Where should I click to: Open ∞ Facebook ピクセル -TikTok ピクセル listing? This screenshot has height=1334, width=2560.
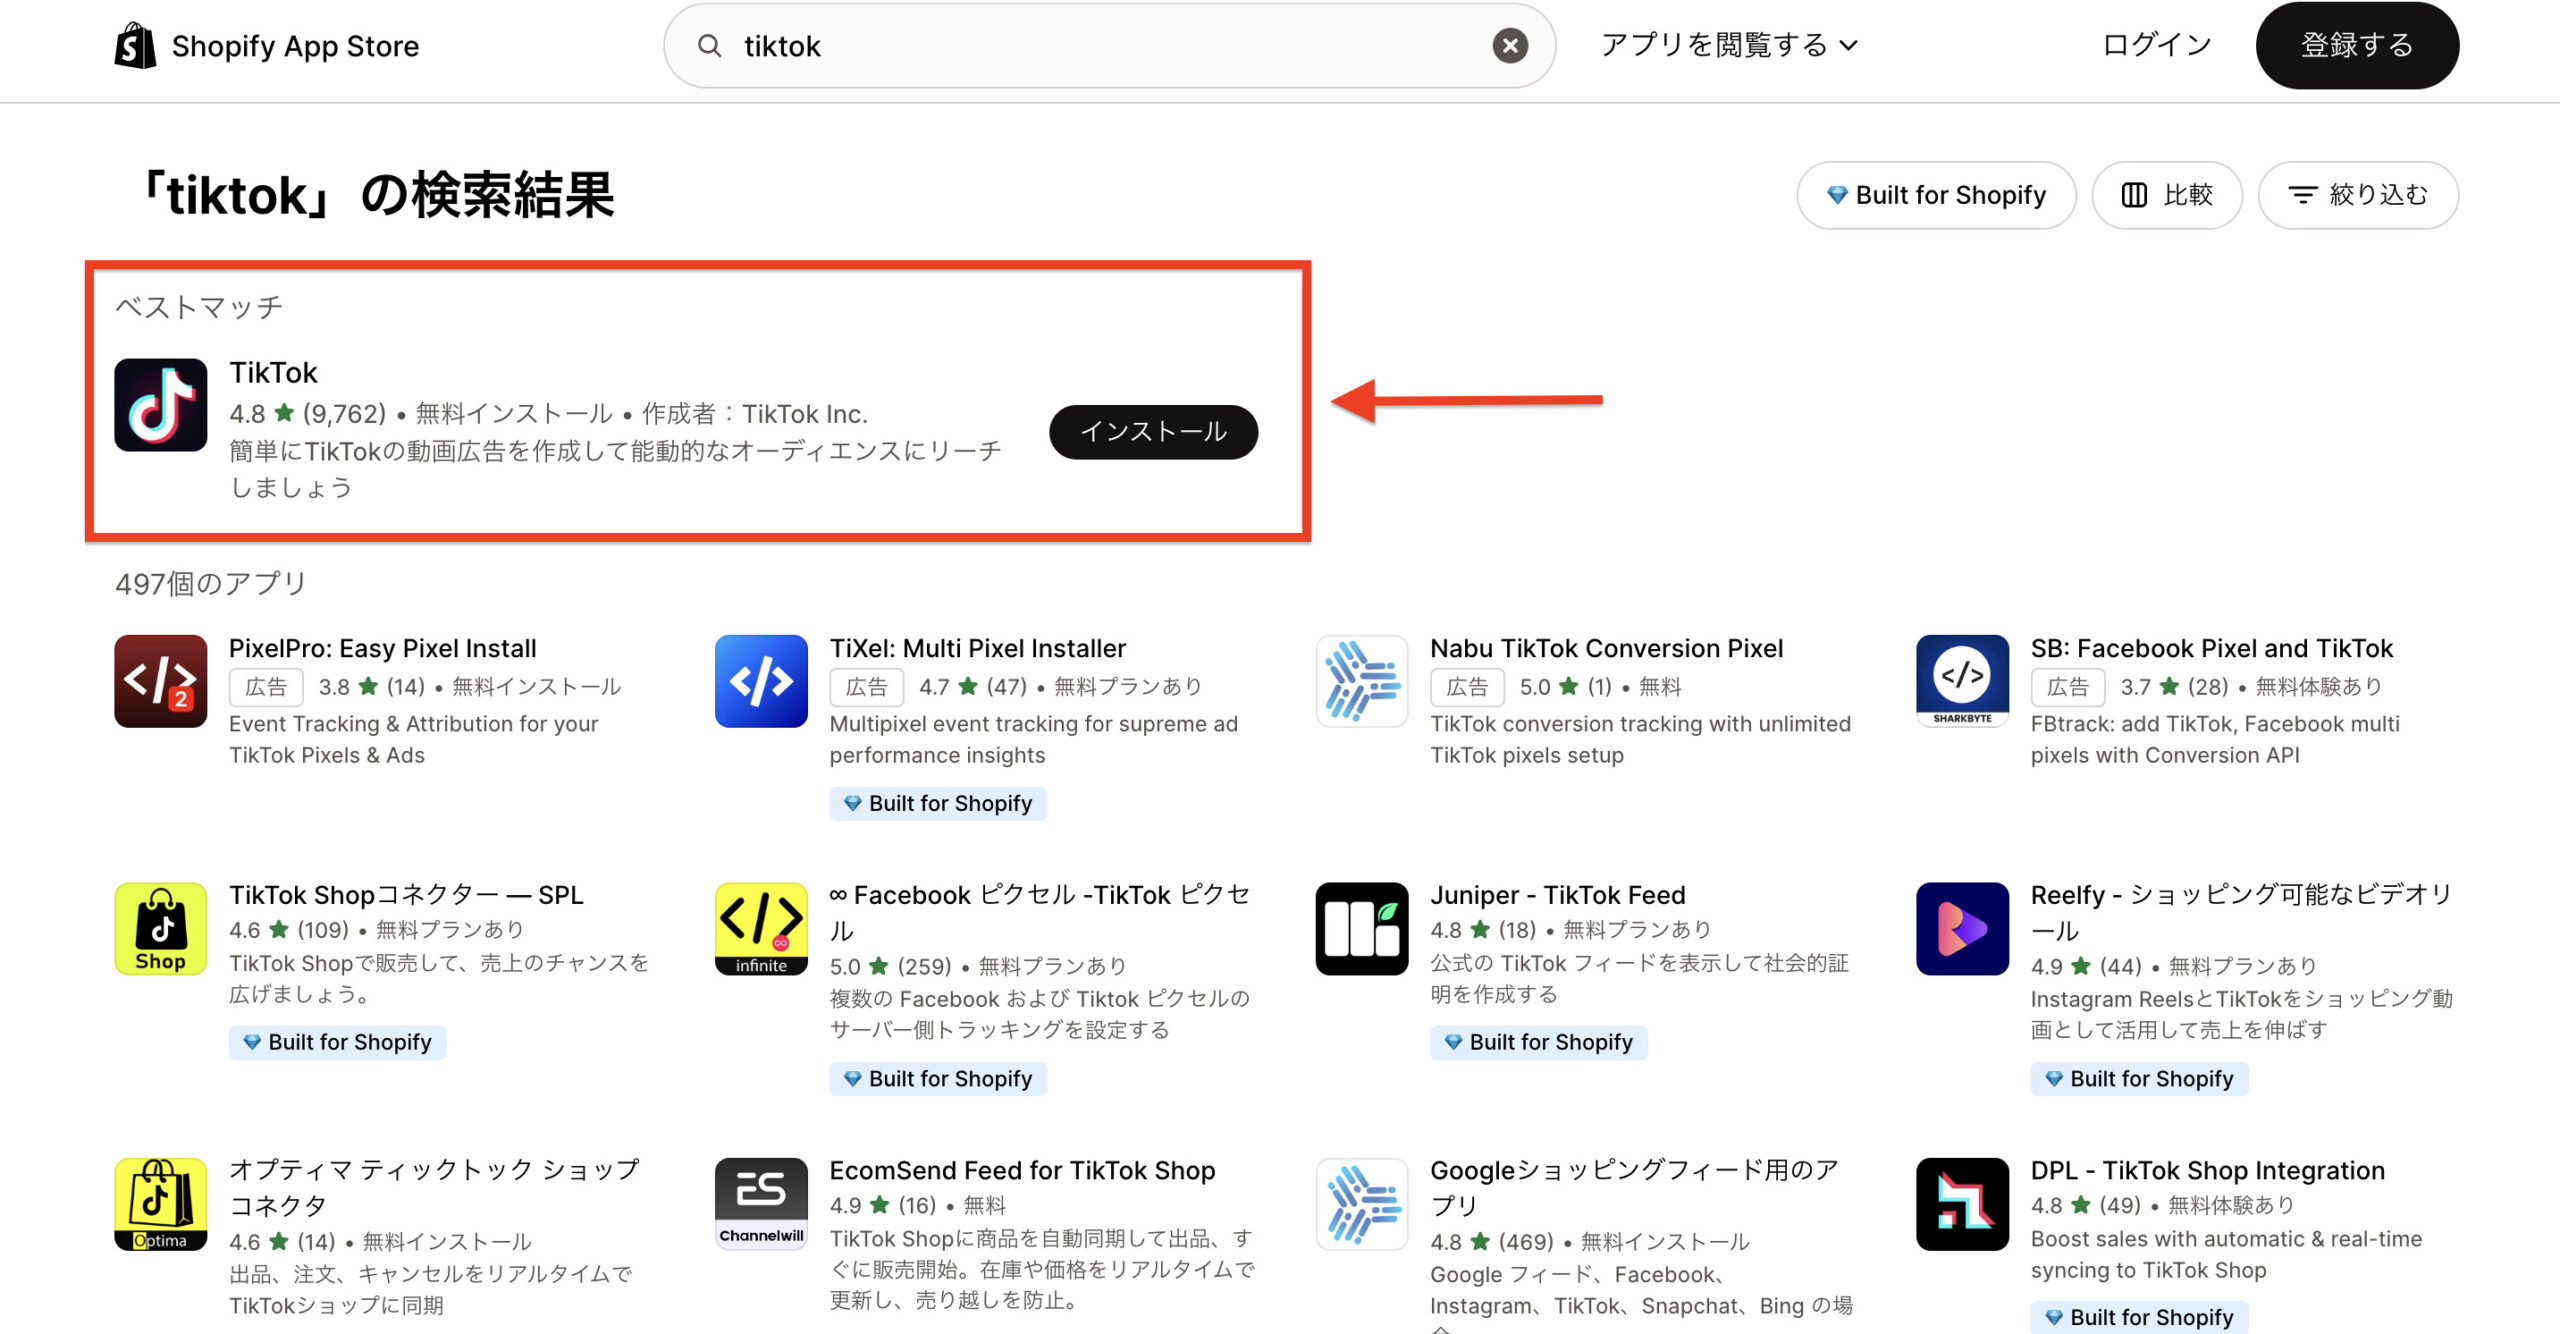click(x=1040, y=912)
